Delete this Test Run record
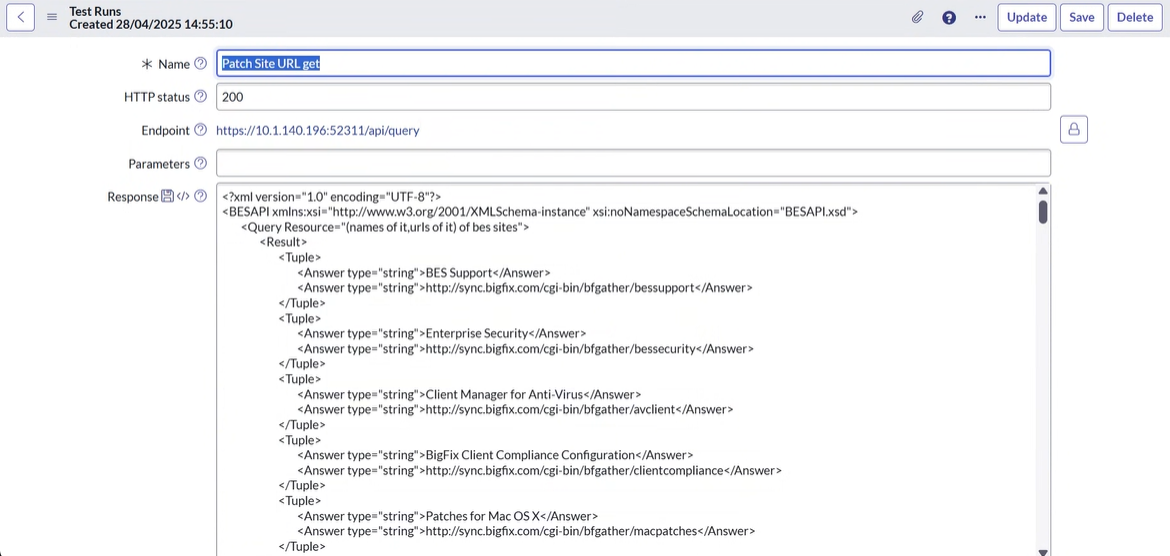1170x556 pixels. point(1134,17)
